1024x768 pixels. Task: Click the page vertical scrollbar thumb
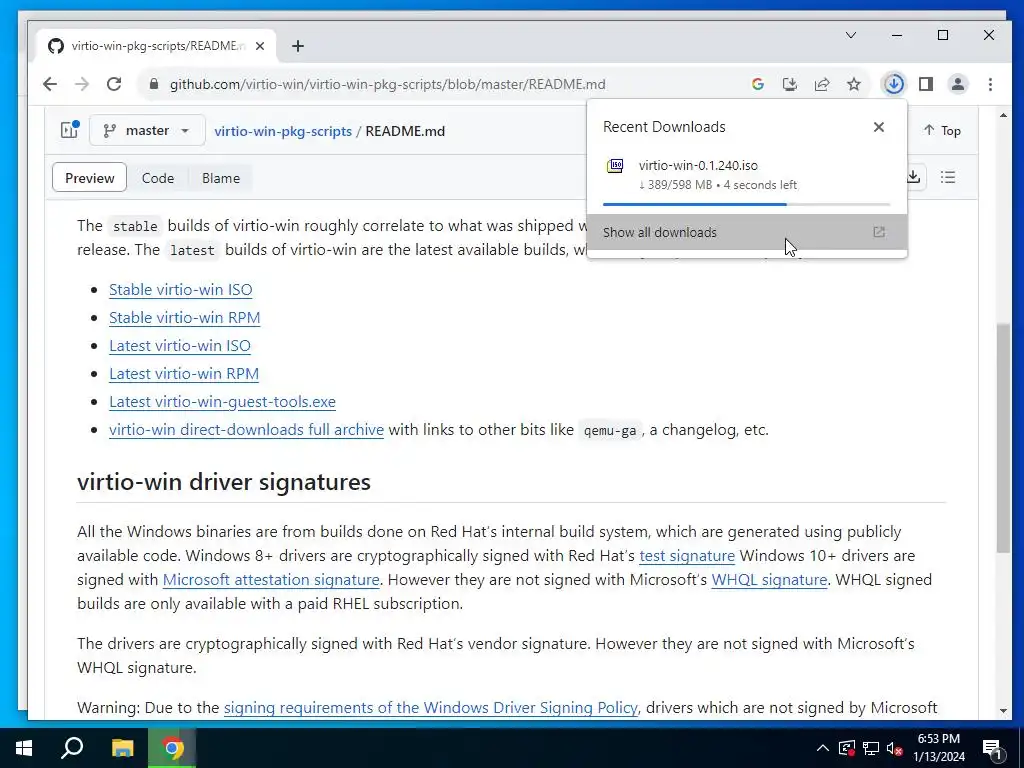(x=1003, y=438)
